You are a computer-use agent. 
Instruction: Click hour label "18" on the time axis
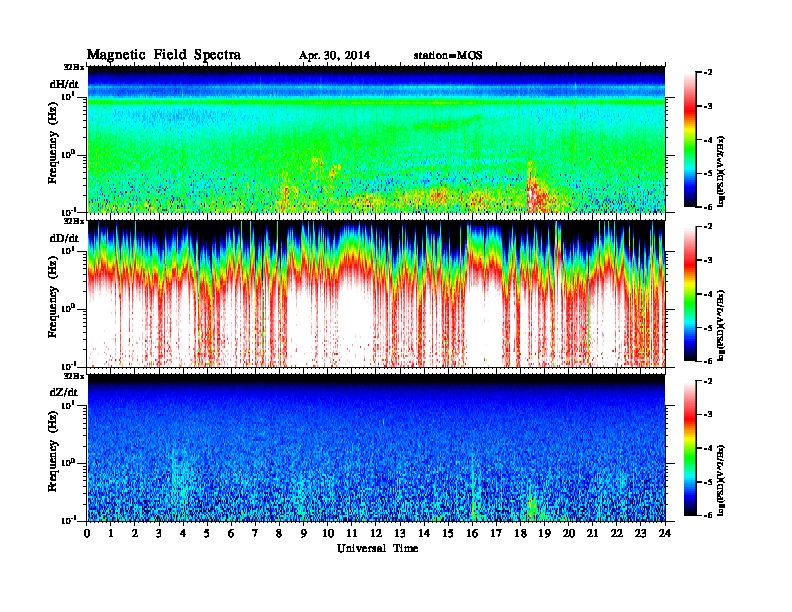coord(520,533)
